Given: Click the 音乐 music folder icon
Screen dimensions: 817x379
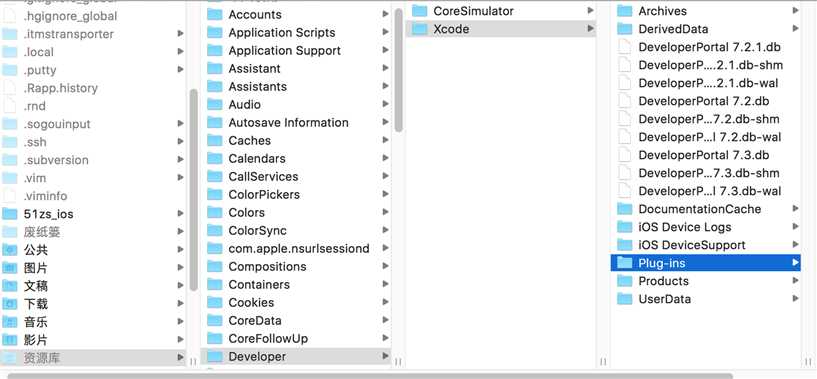Looking at the screenshot, I should (9, 322).
